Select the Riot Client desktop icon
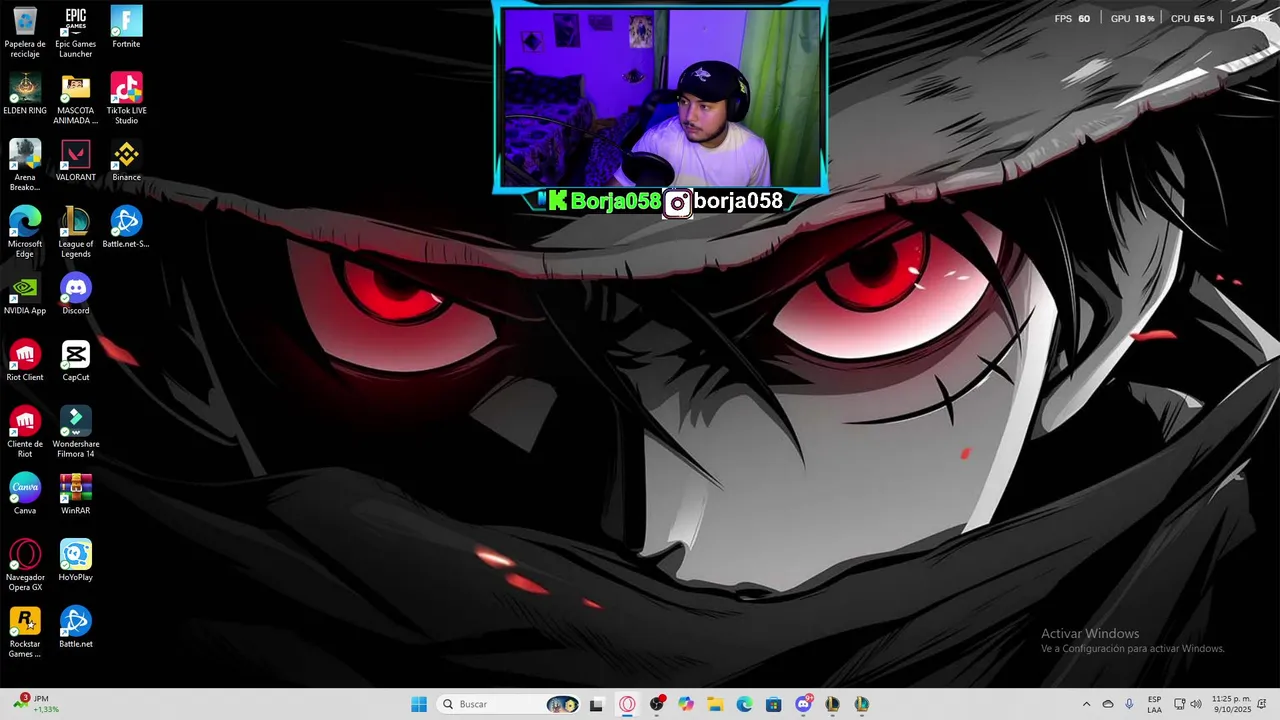Viewport: 1280px width, 720px height. coord(25,361)
